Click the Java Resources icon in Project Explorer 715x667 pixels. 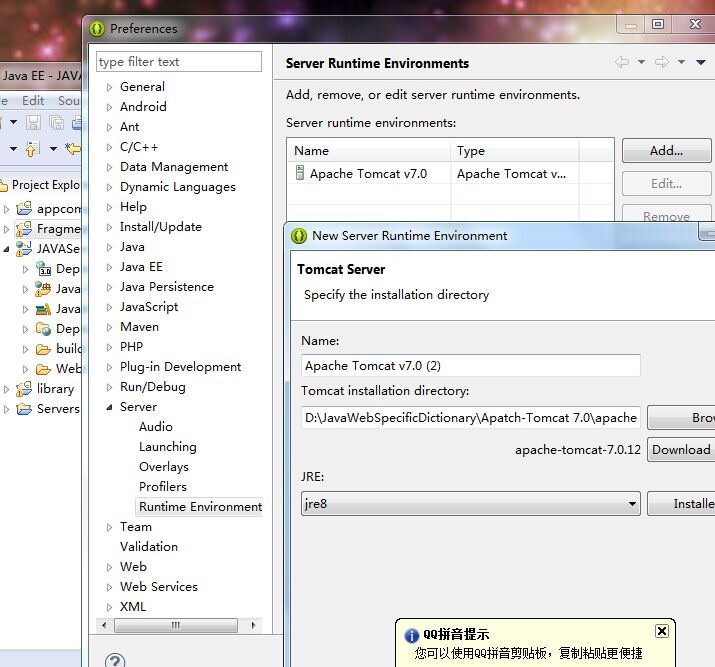coord(43,289)
